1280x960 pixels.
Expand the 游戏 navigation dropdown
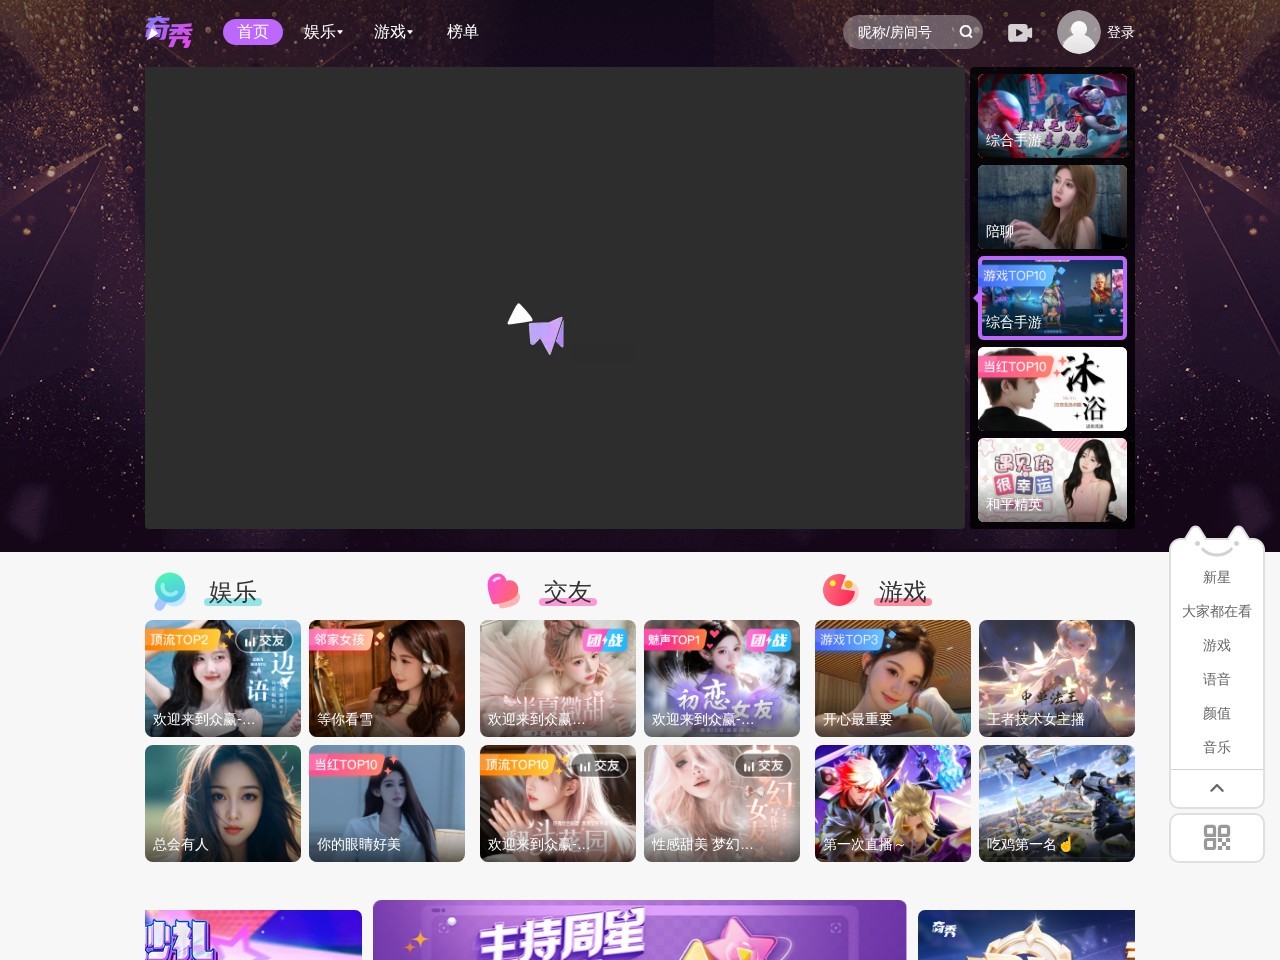pyautogui.click(x=393, y=32)
